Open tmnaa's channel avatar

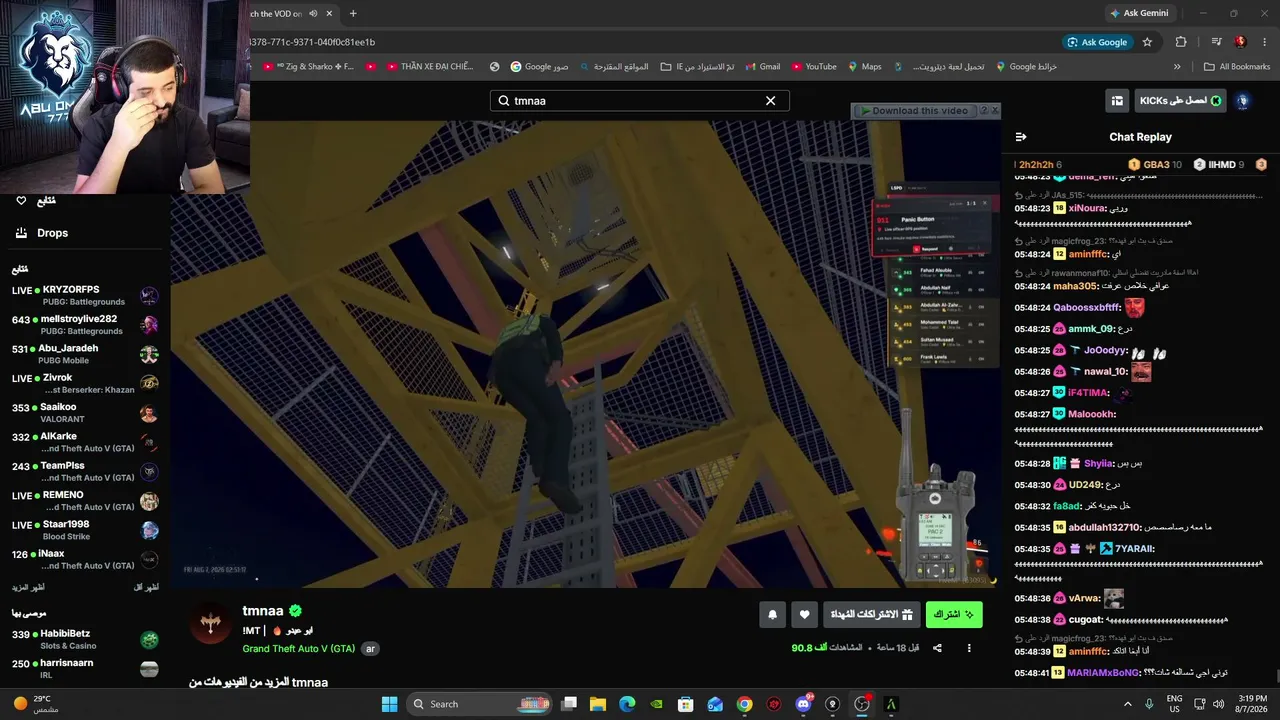click(x=210, y=624)
